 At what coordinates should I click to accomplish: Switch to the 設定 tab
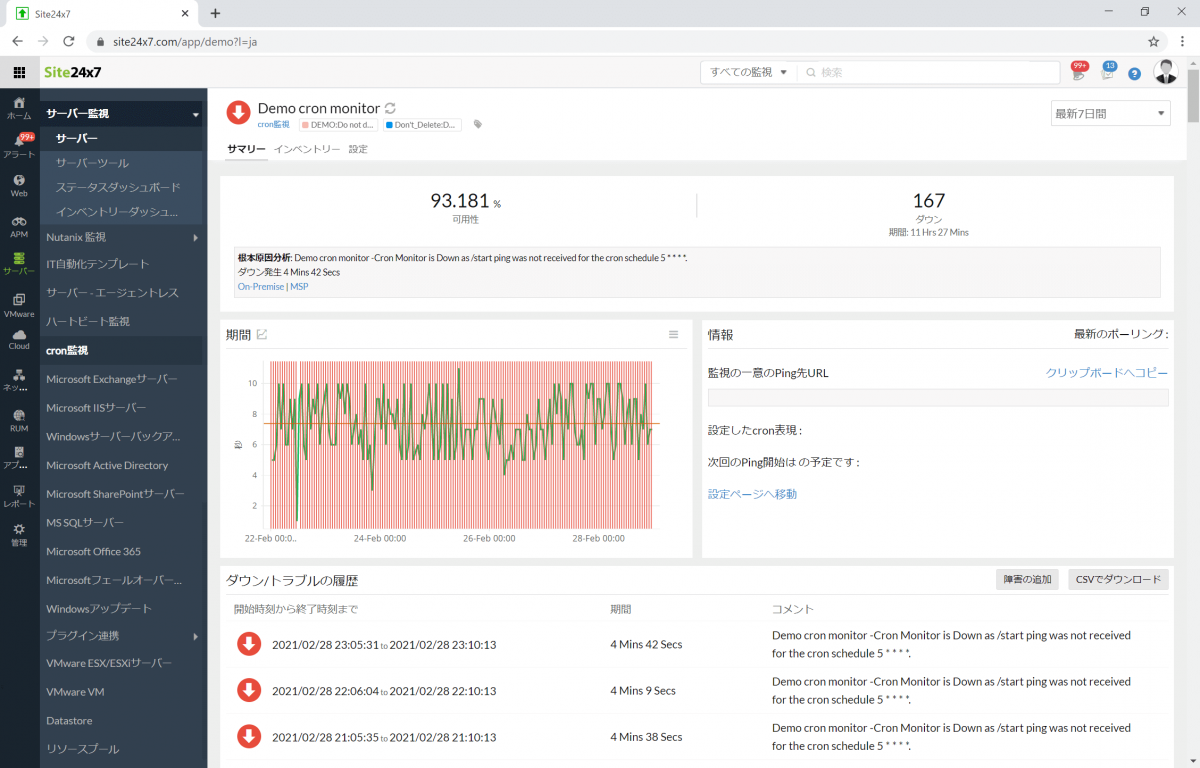[358, 149]
